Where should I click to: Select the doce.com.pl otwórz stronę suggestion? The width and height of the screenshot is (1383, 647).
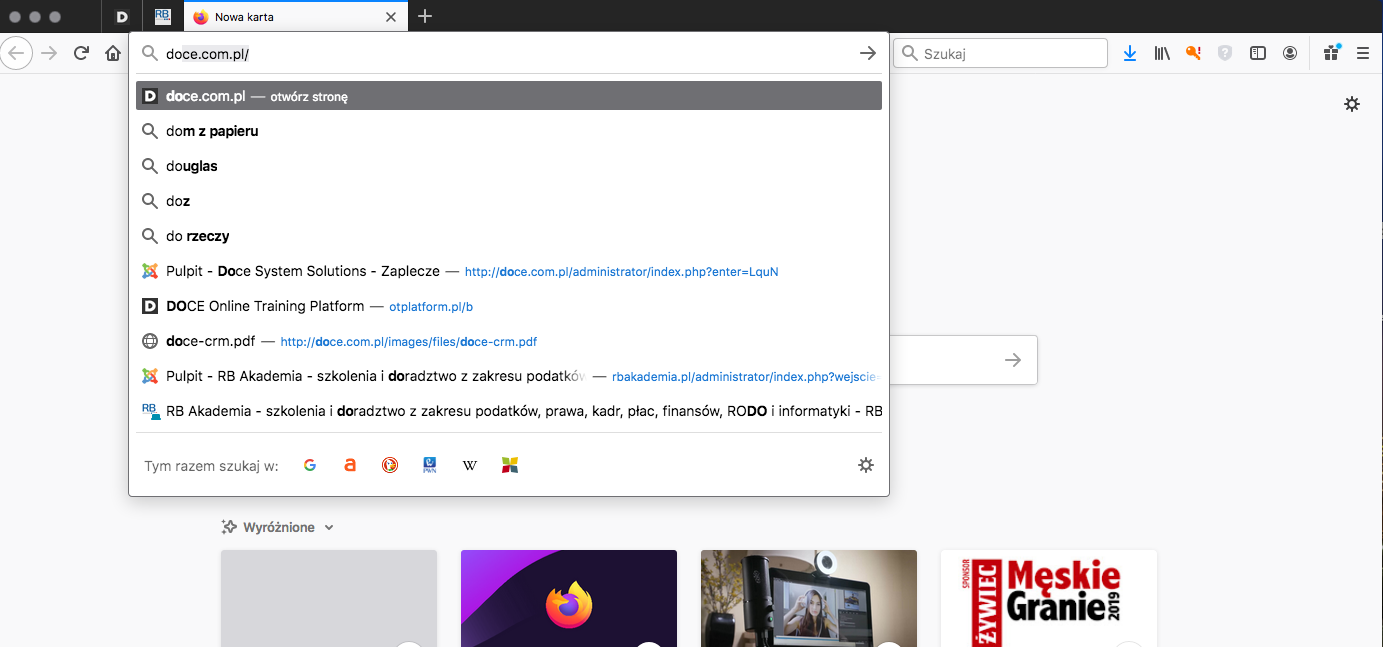click(x=508, y=96)
